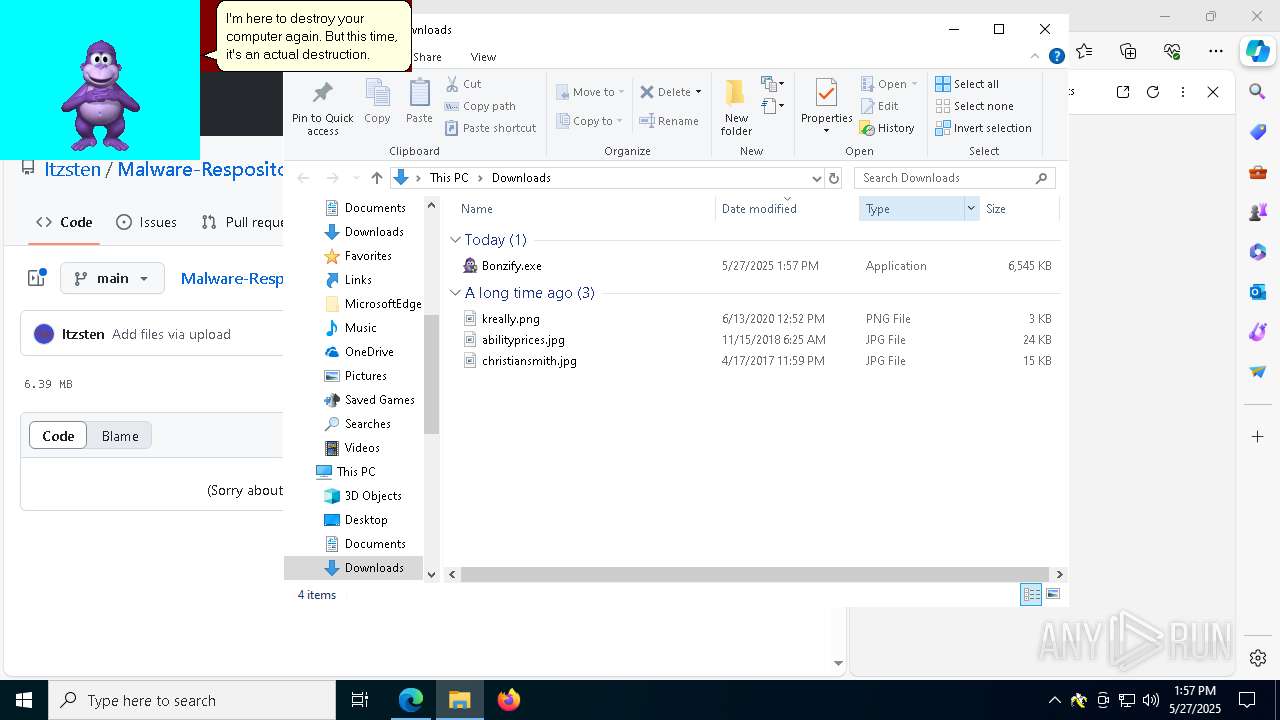Open Music in the navigation pane
Image resolution: width=1280 pixels, height=720 pixels.
pos(360,328)
